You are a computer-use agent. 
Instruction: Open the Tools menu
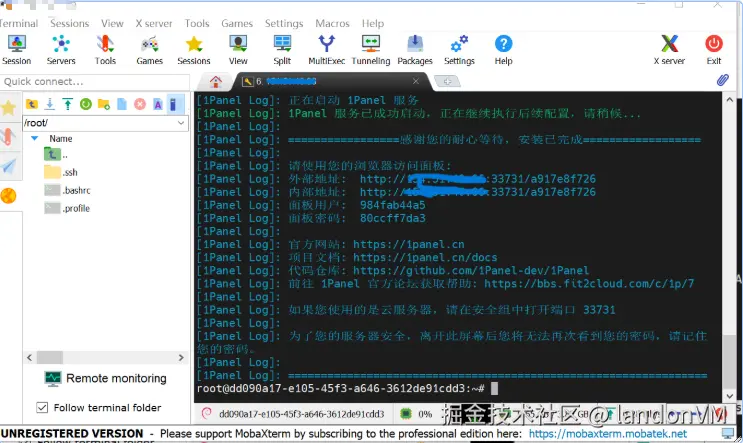tap(197, 23)
